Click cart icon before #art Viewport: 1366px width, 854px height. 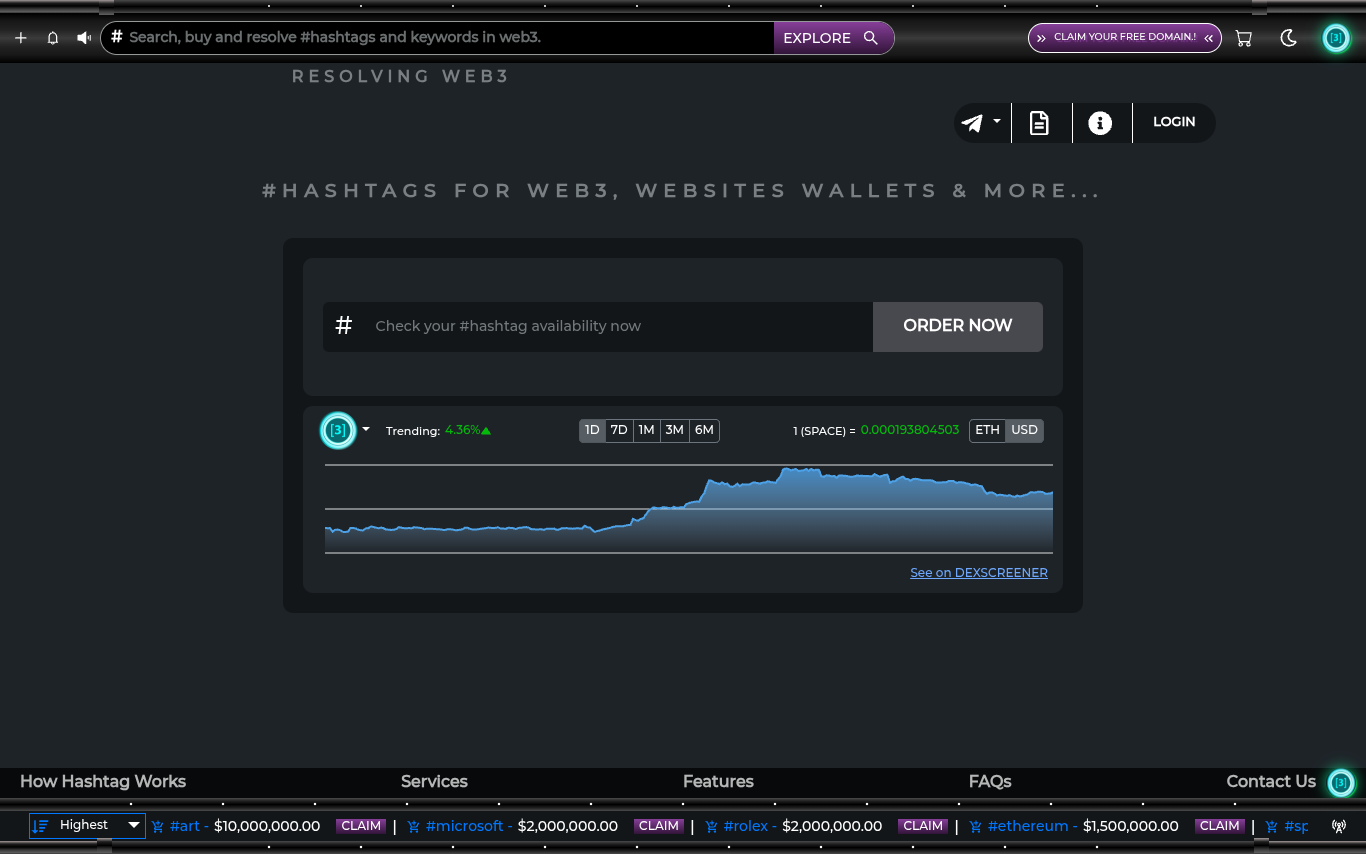pyautogui.click(x=158, y=827)
